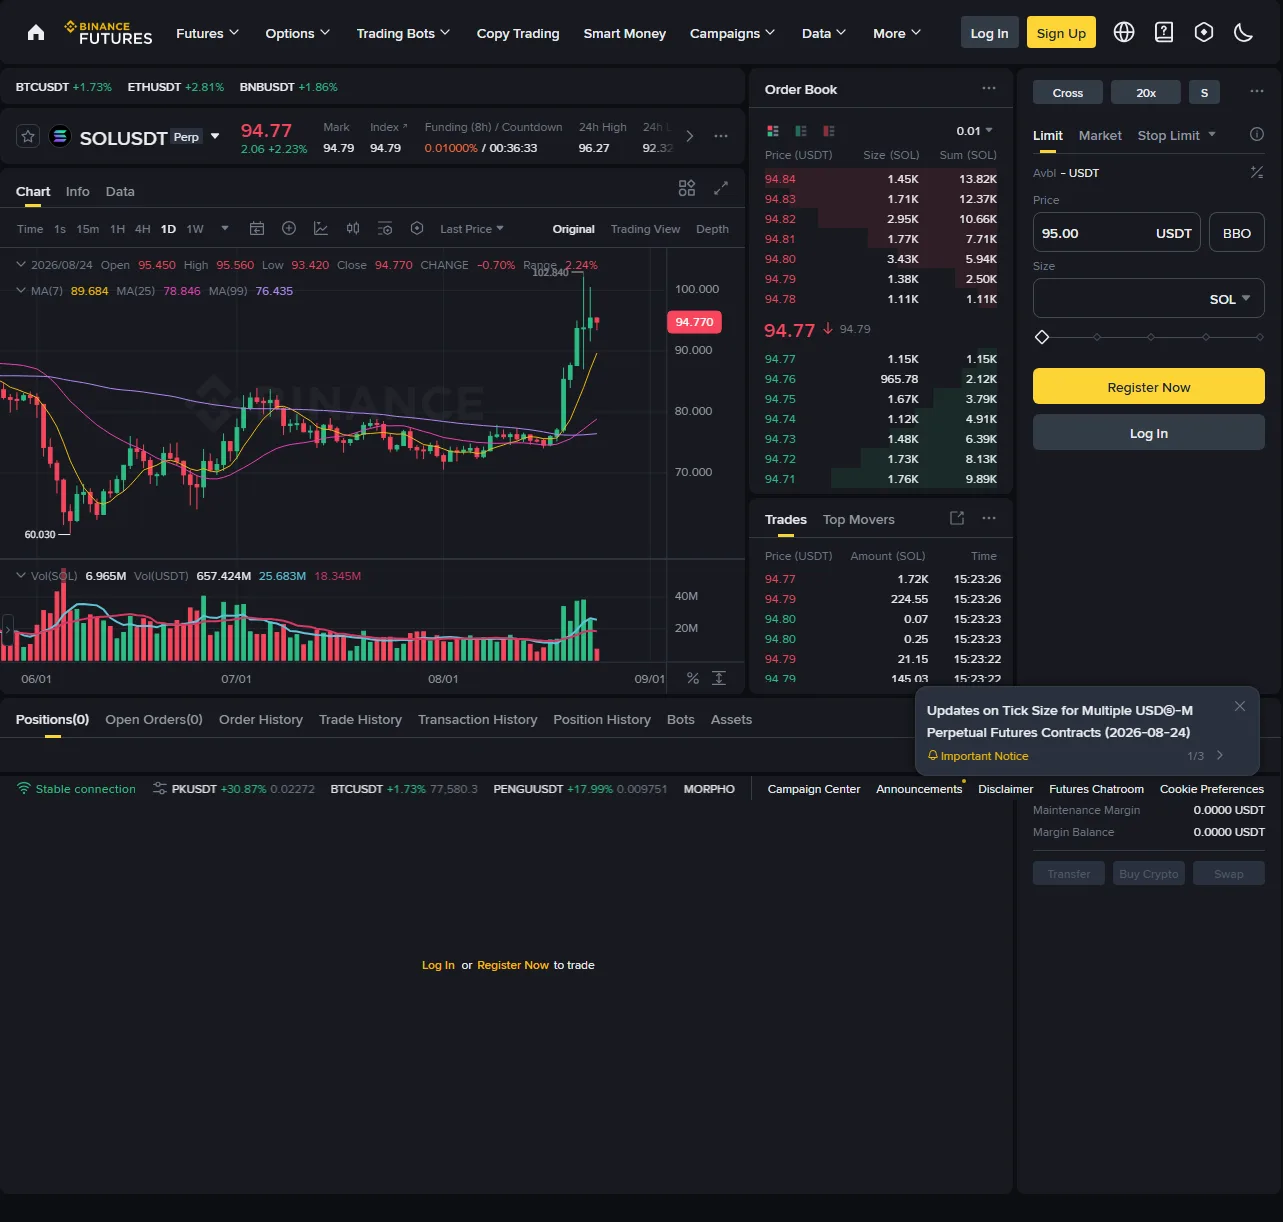Select the 4H time interval

[x=143, y=229]
